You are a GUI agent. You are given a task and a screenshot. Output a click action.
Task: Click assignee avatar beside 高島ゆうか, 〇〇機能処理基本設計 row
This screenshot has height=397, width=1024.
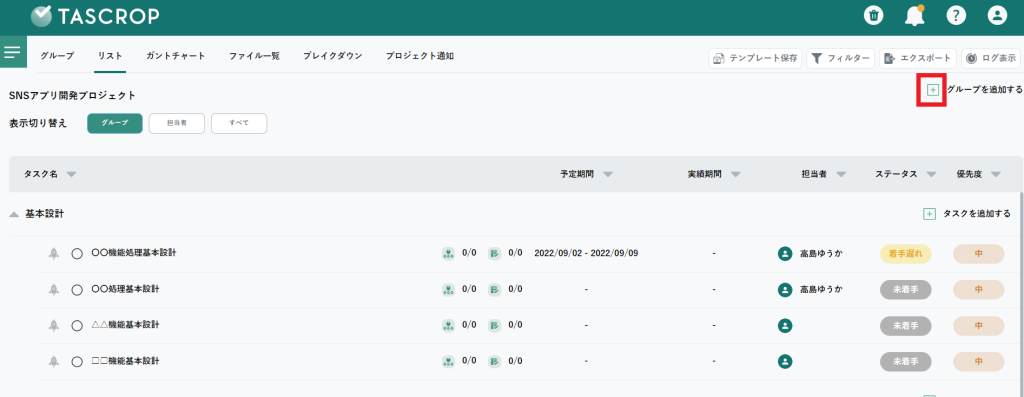click(x=785, y=253)
